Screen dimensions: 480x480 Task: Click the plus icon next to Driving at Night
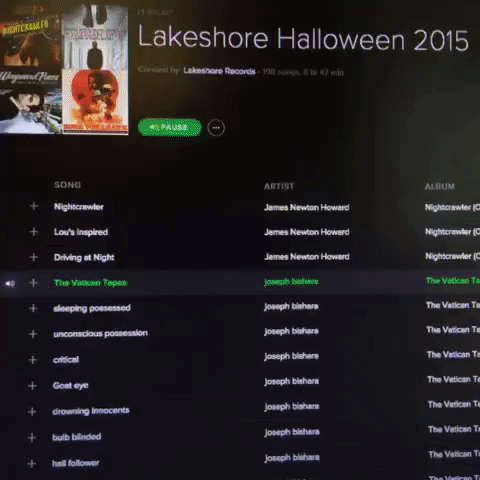33,257
